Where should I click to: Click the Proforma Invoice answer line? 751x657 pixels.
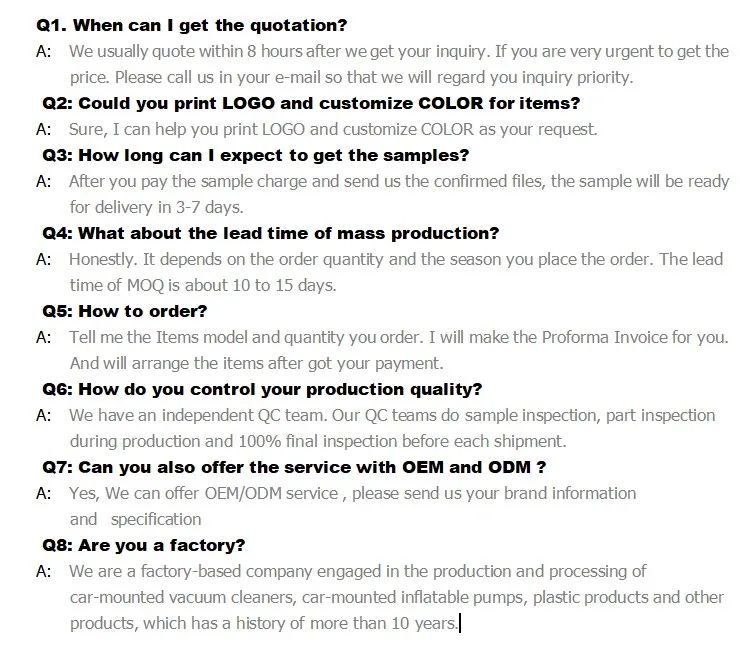click(398, 337)
